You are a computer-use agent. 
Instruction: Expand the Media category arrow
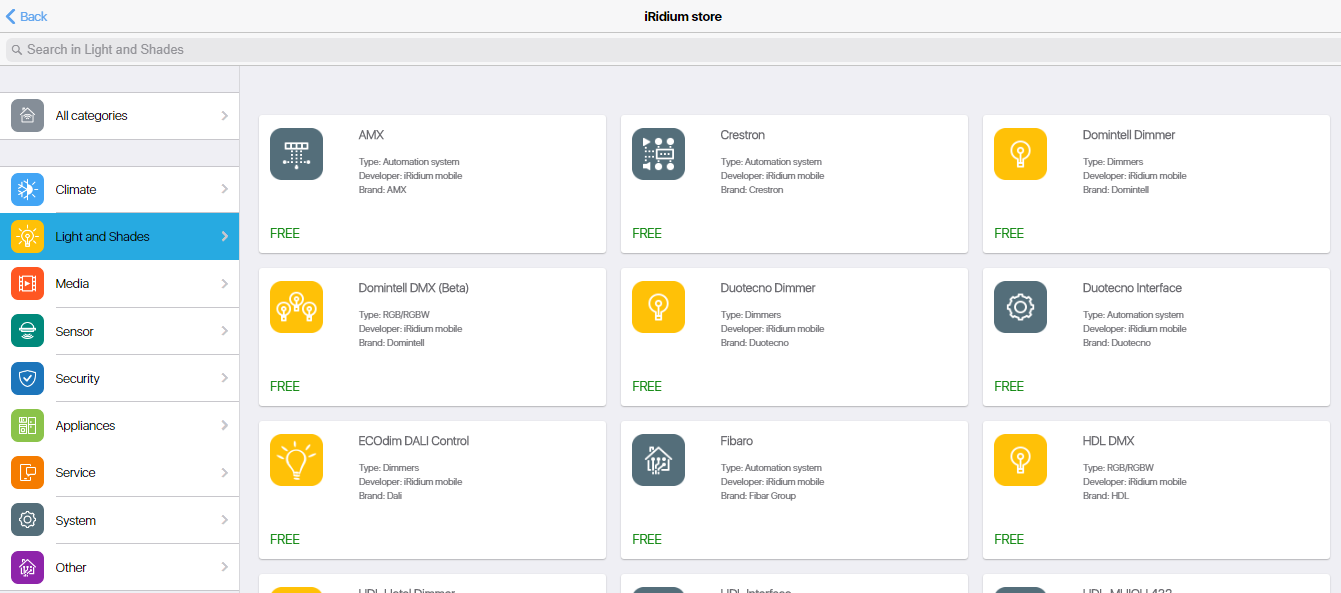[224, 284]
